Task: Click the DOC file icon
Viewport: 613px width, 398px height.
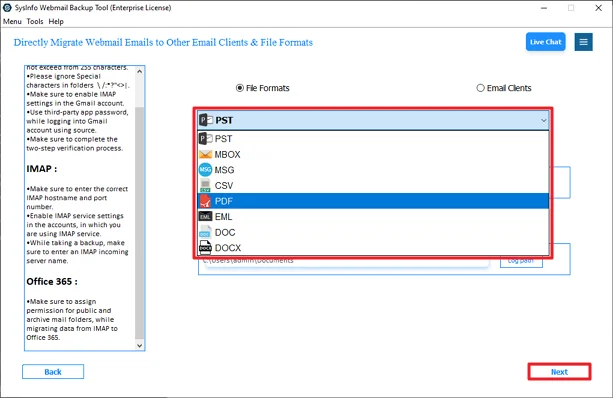Action: point(205,232)
